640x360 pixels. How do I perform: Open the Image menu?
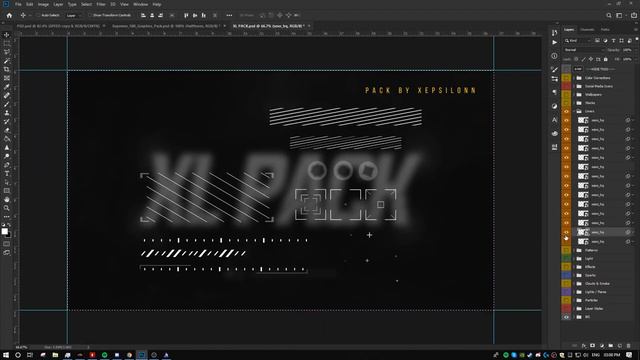click(x=43, y=4)
